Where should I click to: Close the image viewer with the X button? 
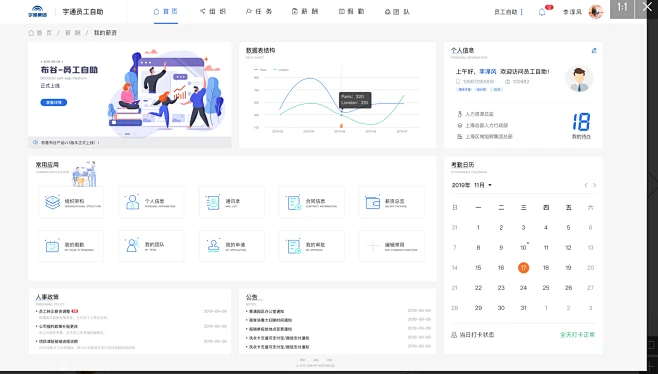[647, 7]
